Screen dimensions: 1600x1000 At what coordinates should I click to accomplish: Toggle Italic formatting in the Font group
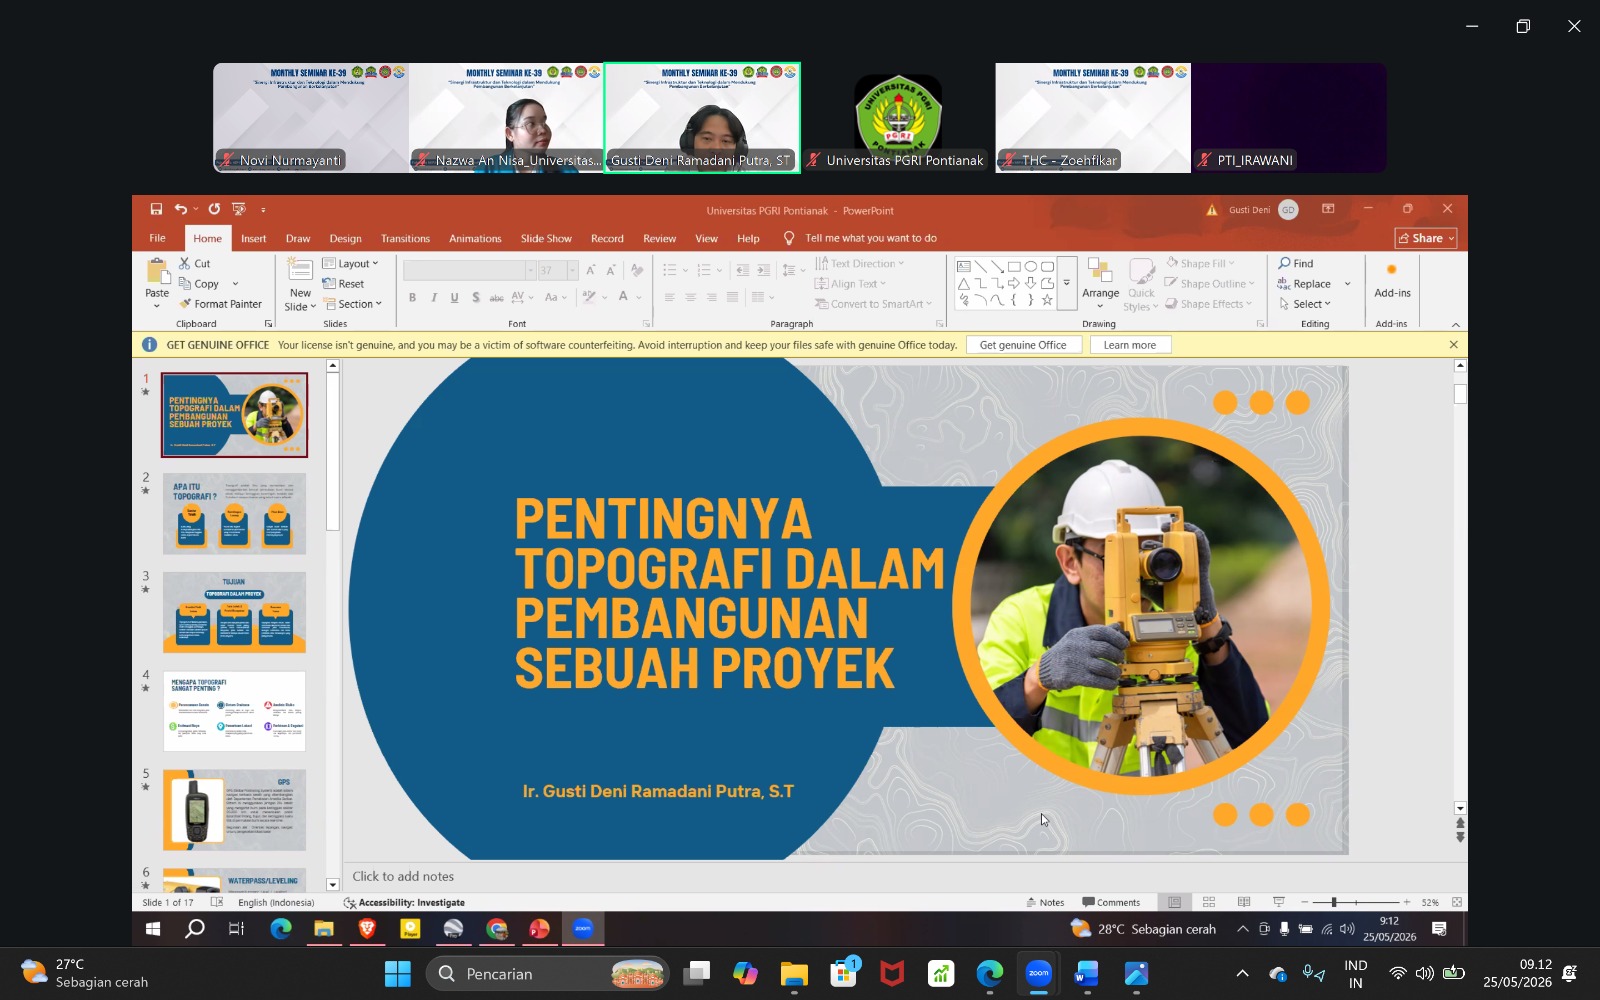[434, 297]
